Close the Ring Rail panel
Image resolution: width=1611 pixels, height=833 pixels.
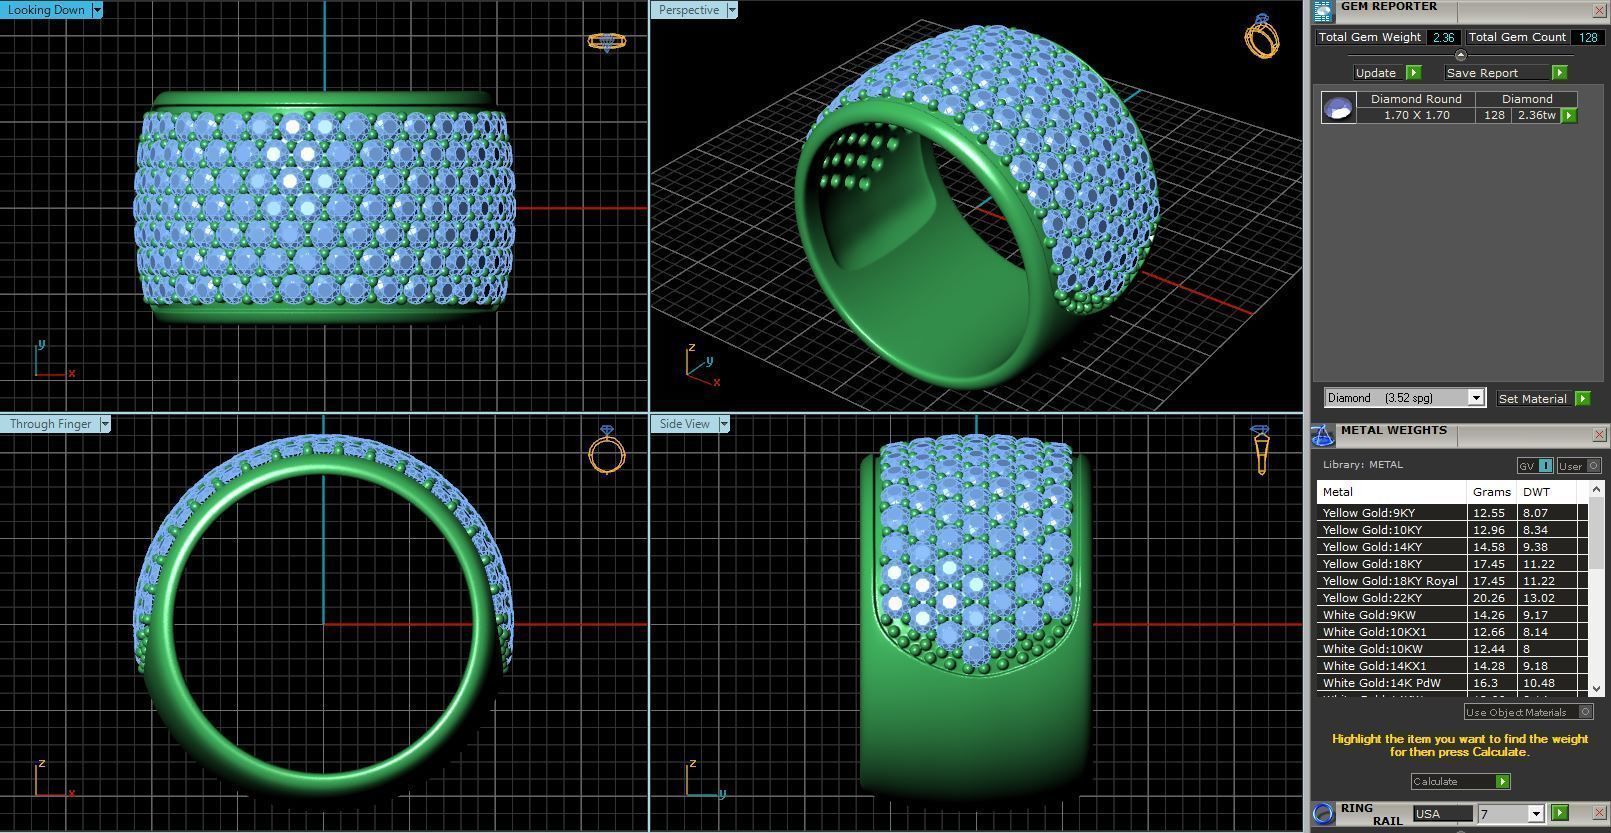1598,813
